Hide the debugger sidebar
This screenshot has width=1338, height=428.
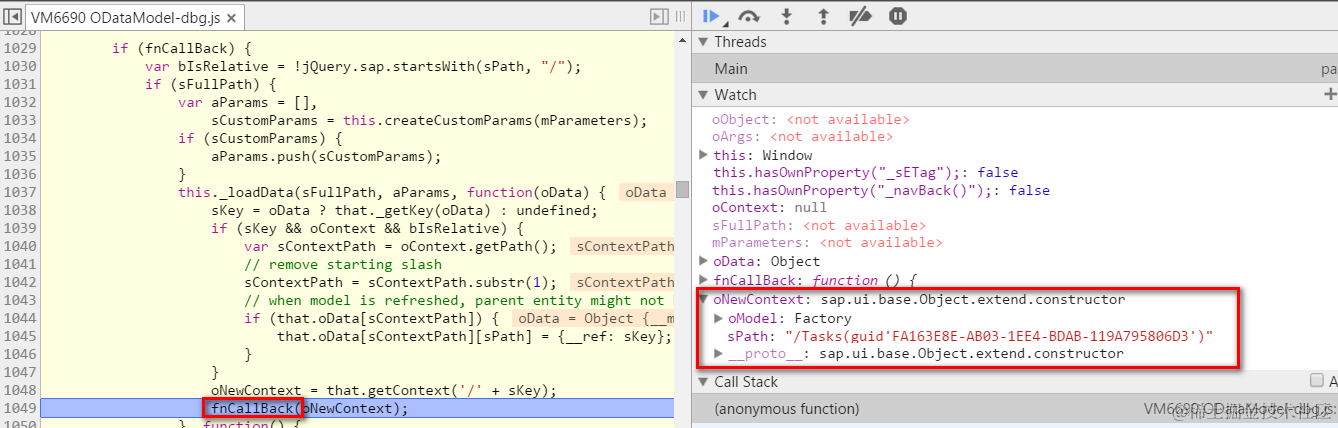[657, 17]
